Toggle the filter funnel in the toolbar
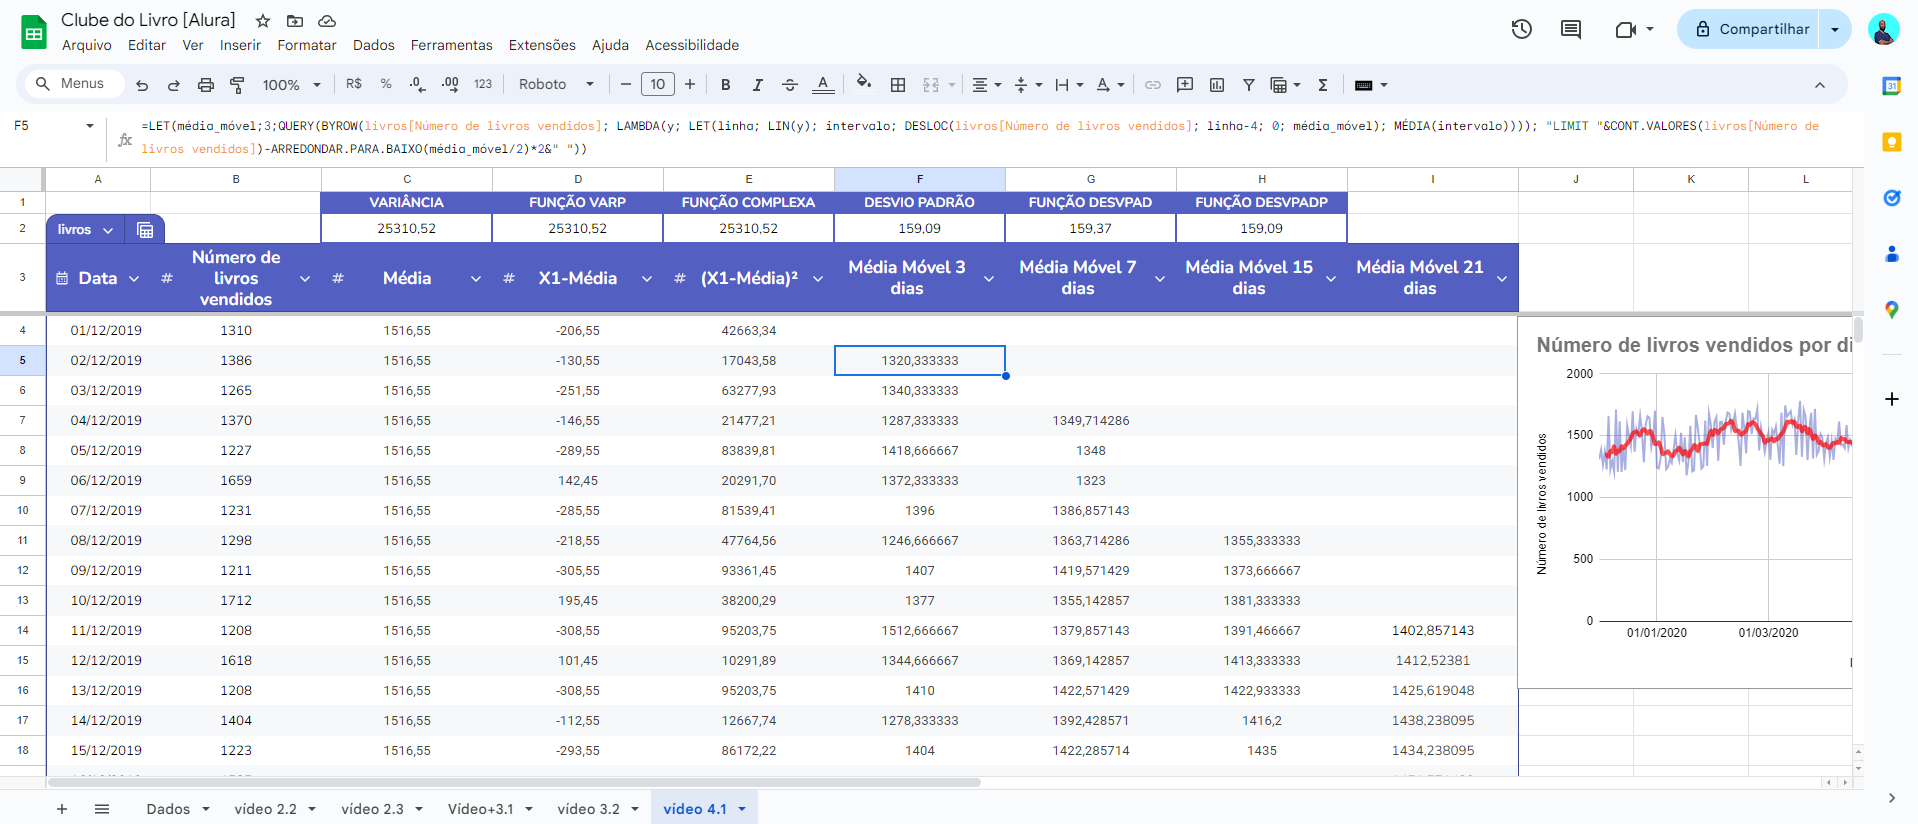This screenshot has height=824, width=1918. click(x=1249, y=85)
